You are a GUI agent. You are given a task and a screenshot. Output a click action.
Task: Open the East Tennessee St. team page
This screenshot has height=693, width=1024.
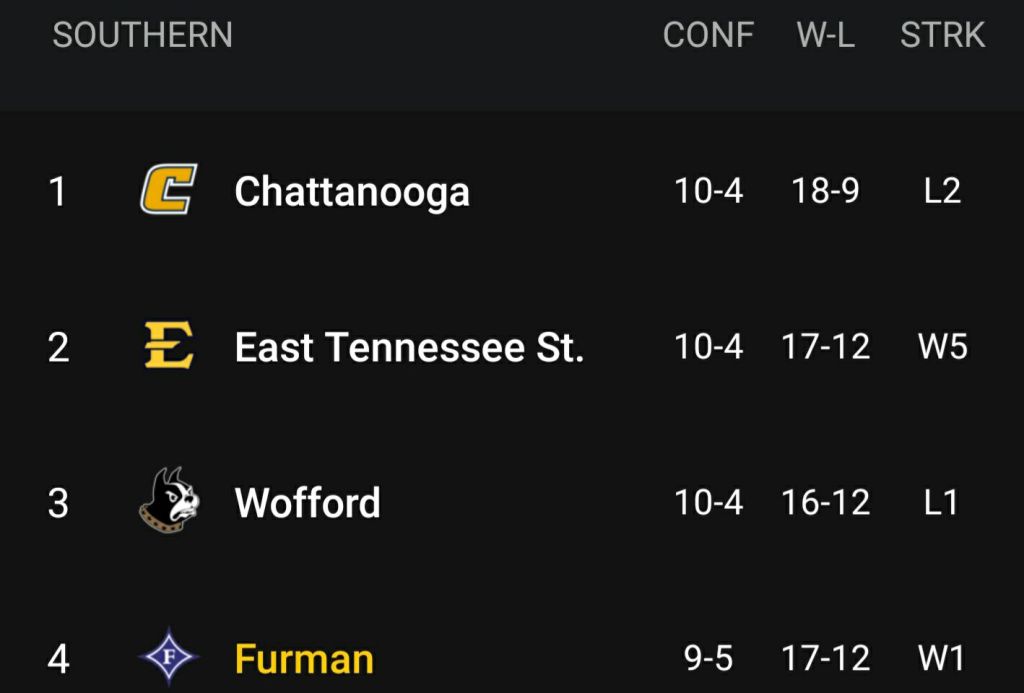pyautogui.click(x=409, y=347)
